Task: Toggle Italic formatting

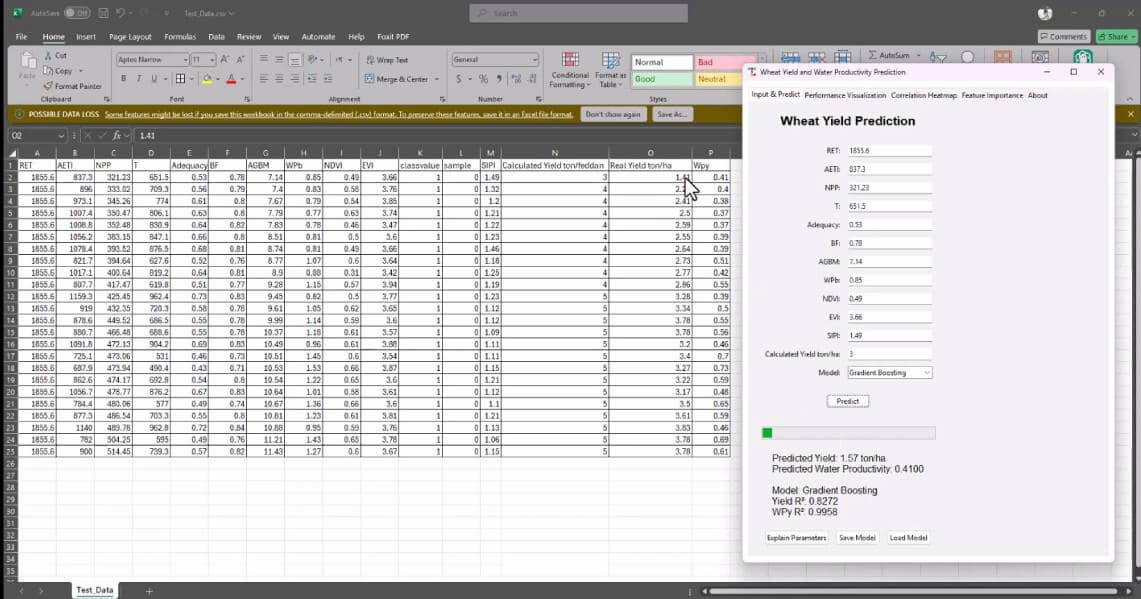Action: tap(138, 79)
